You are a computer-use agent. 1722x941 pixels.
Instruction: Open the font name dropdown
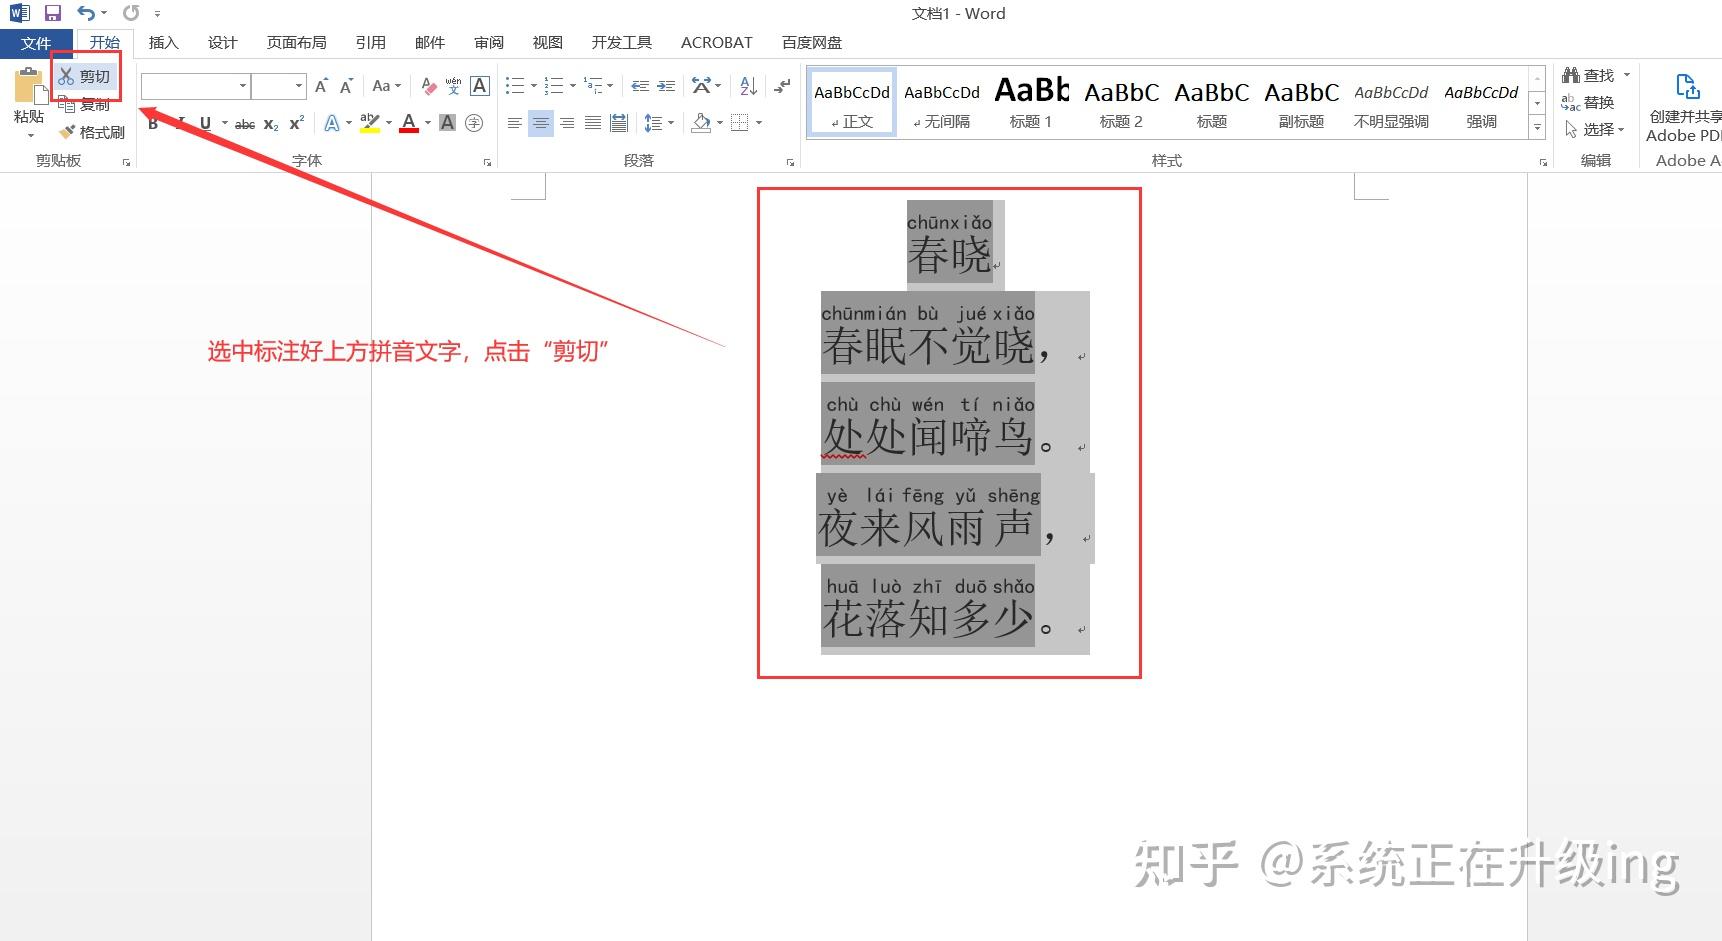242,86
